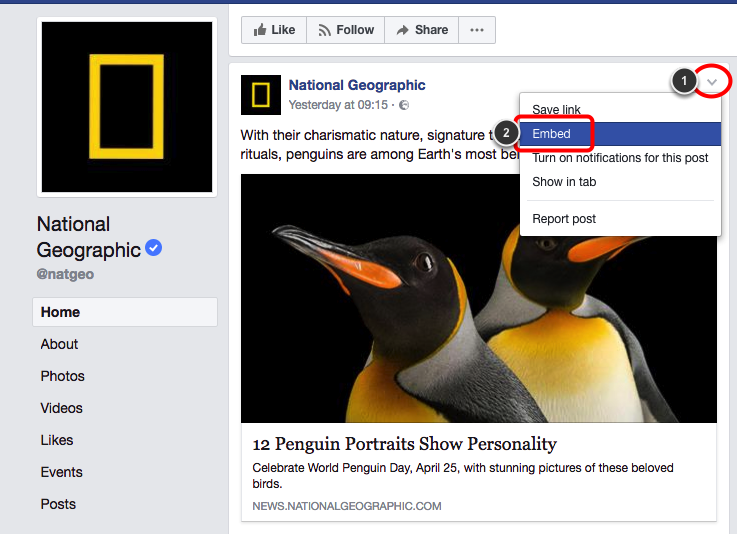Click the blue verified badge

153,248
